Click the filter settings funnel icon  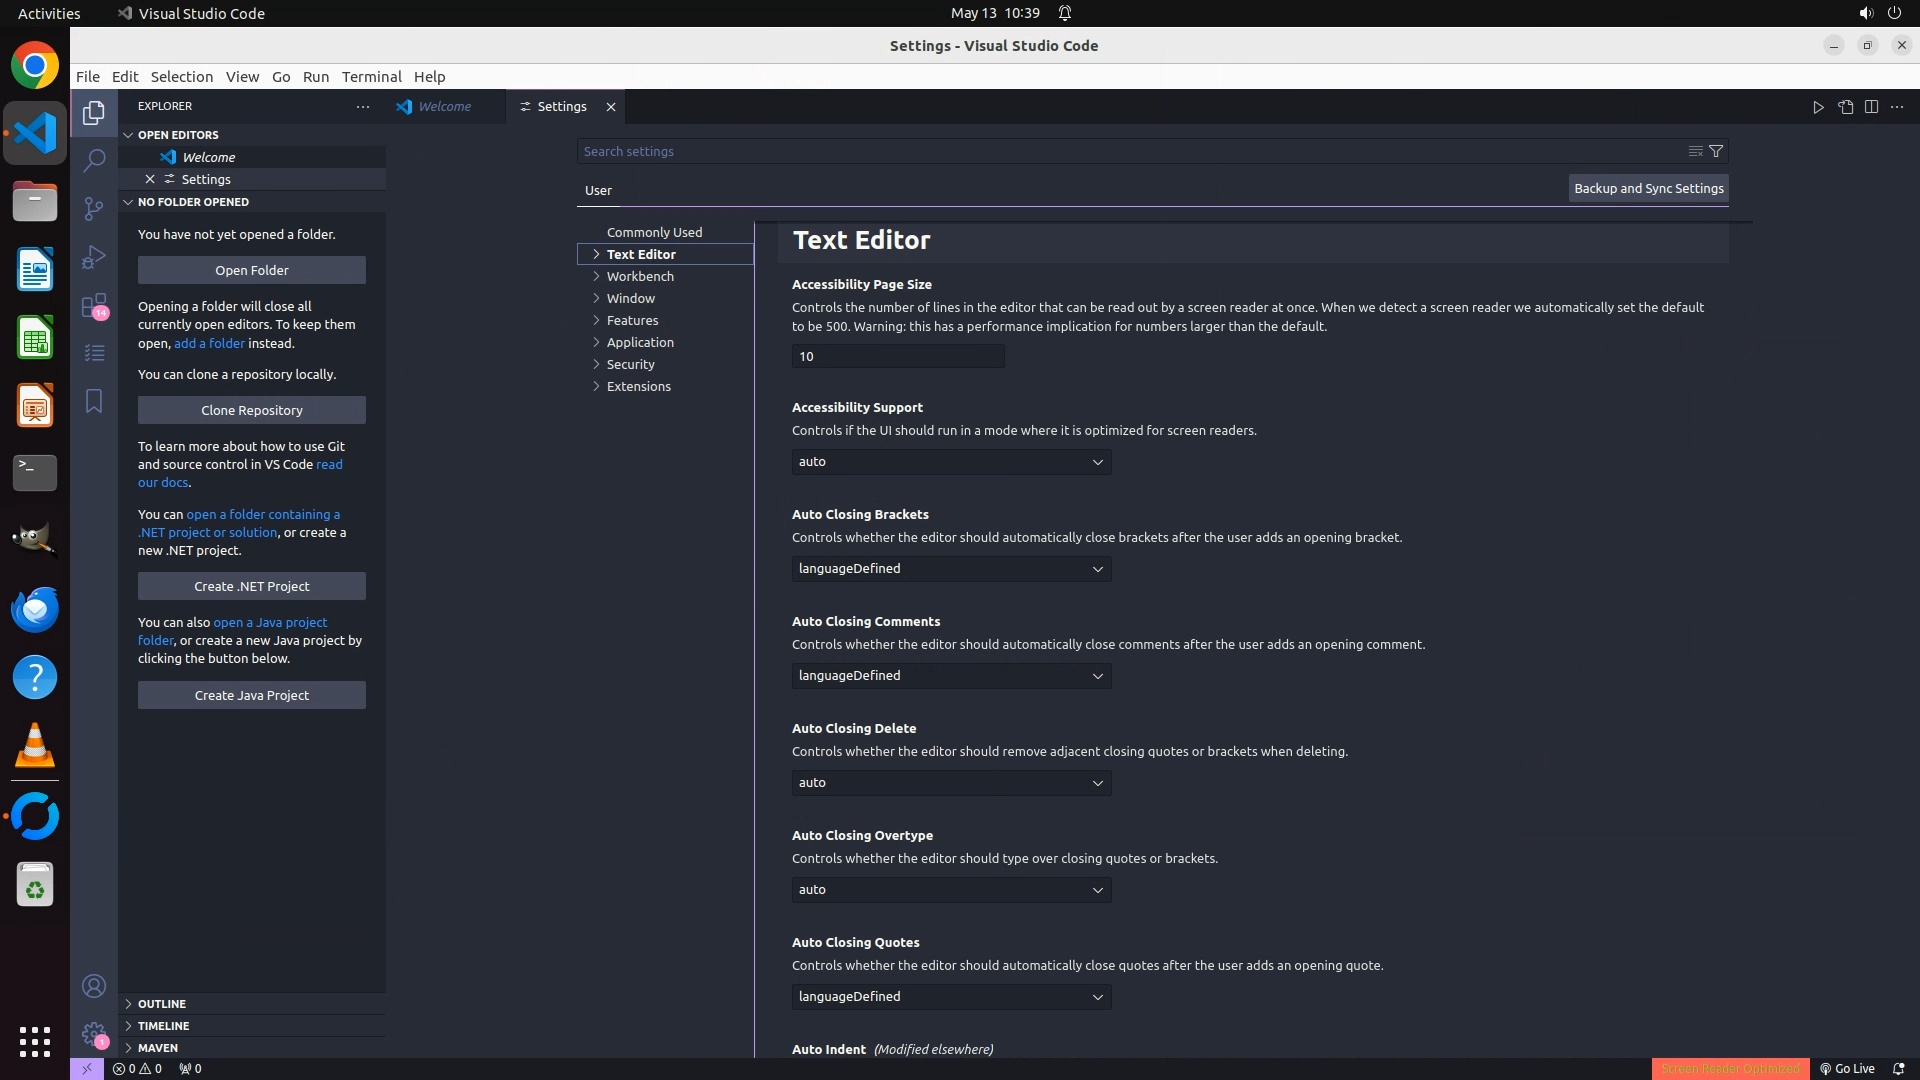click(x=1716, y=151)
